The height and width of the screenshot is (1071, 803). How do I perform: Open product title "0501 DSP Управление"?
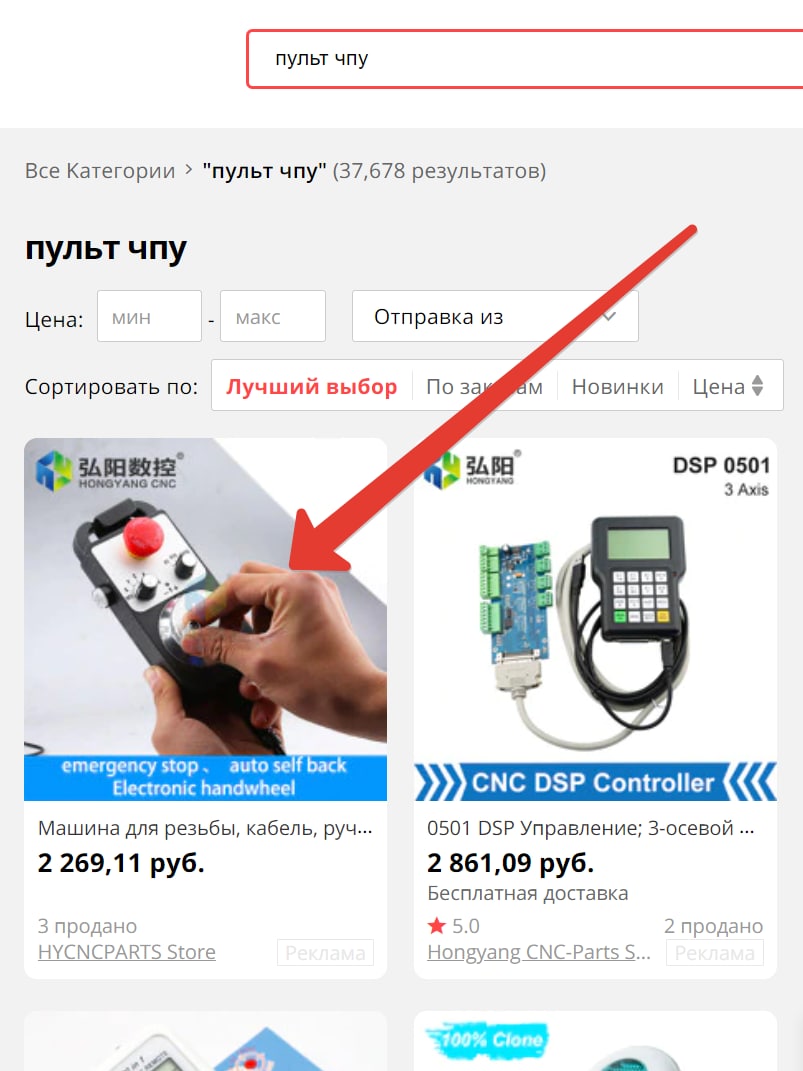coord(591,829)
